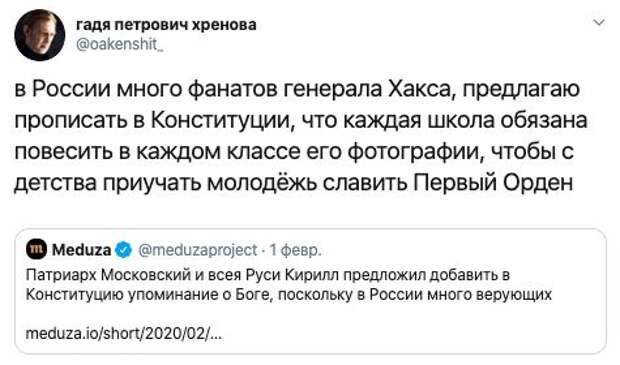Click quoted text line starting Патриарх Московский
Viewport: 620px width, 365px height.
point(268,275)
